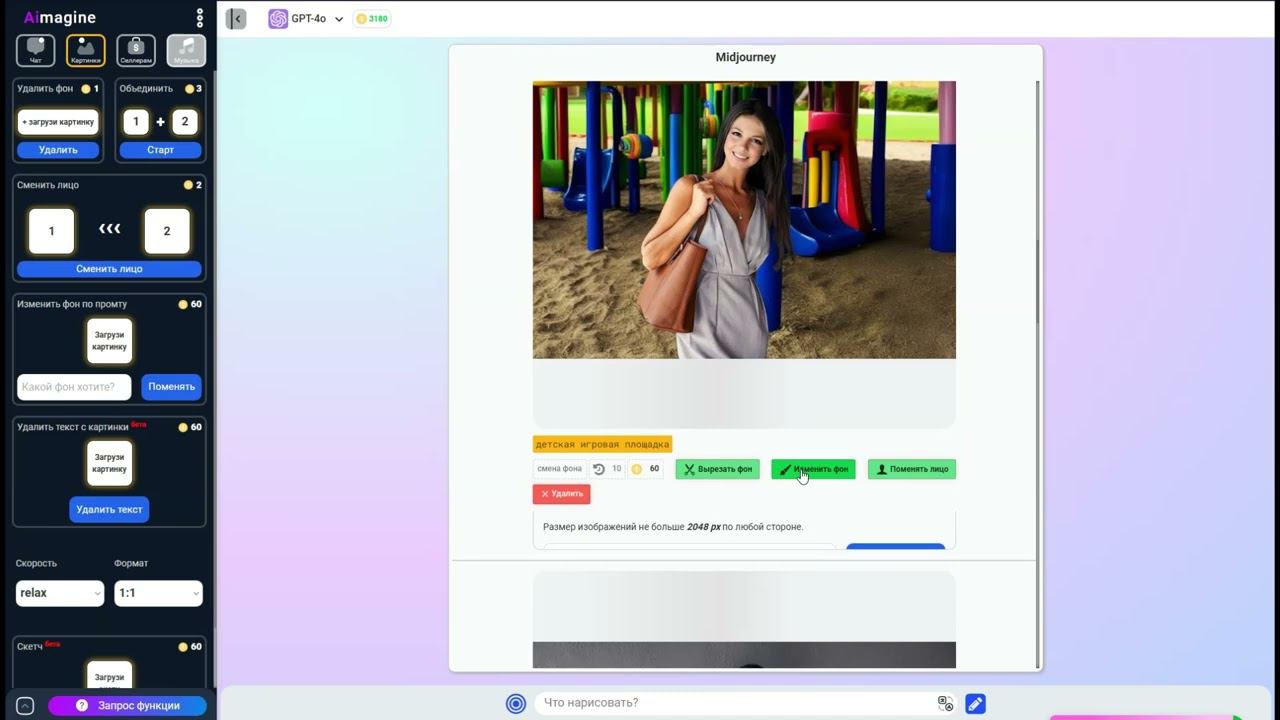Image resolution: width=1280 pixels, height=720 pixels.
Task: Upload an image under Удалить текст с картинки
Action: pos(109,463)
